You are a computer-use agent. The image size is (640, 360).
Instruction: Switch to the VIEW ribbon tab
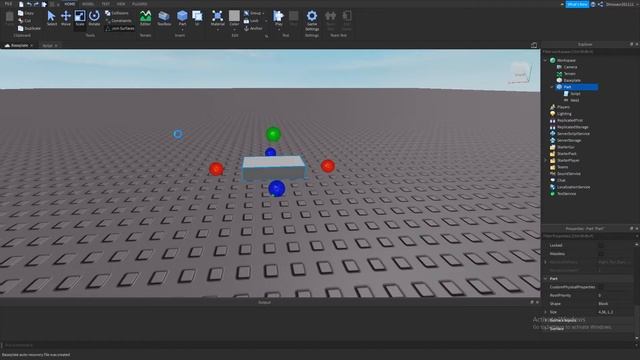tap(121, 4)
